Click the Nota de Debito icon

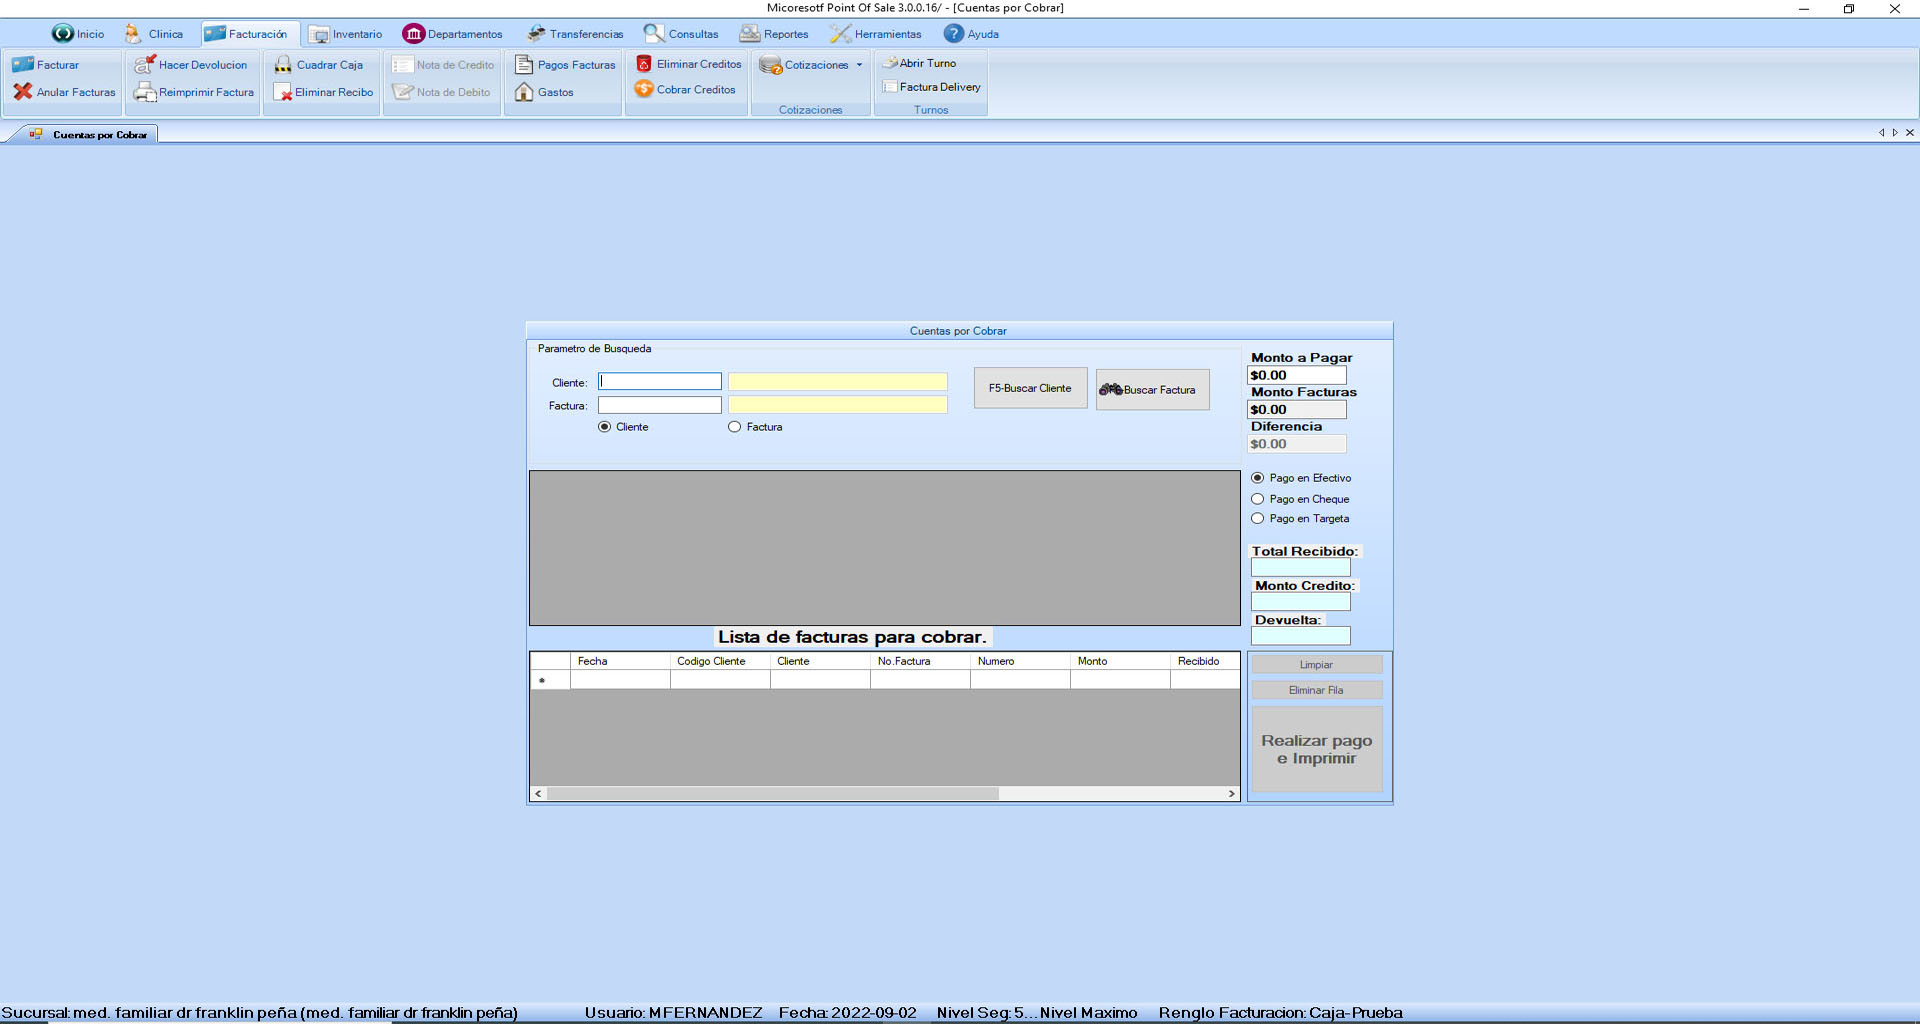(402, 92)
